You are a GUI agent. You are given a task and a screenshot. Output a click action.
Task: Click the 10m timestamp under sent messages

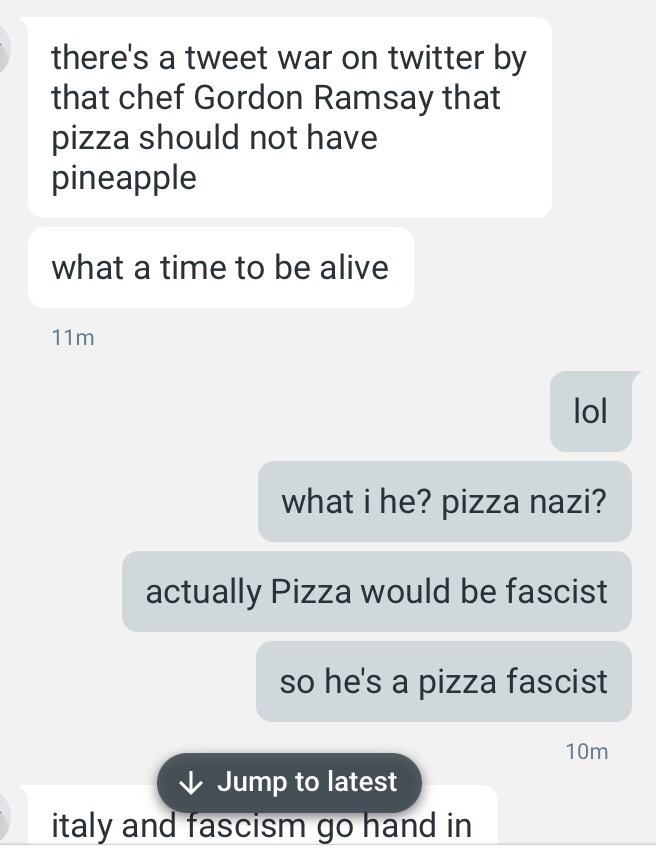[587, 752]
